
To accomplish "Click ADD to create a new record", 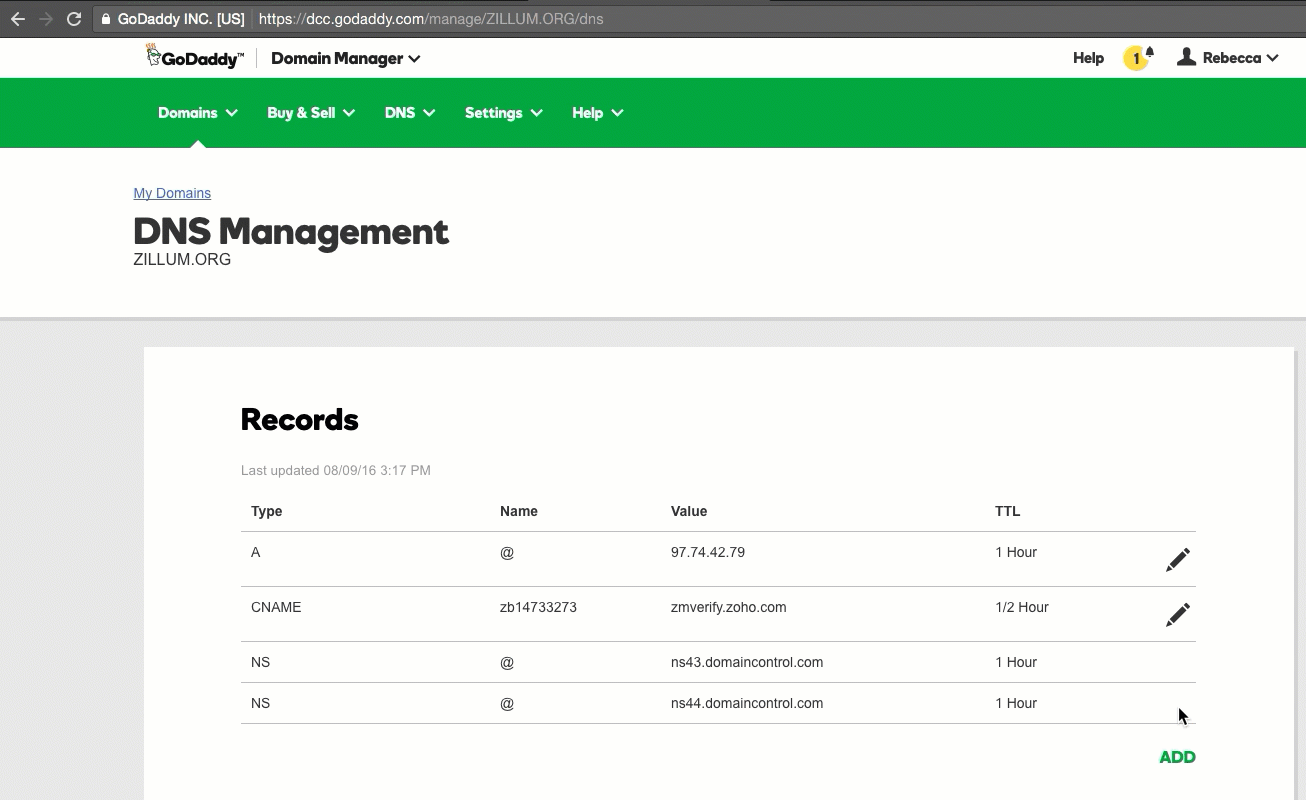I will pos(1176,757).
